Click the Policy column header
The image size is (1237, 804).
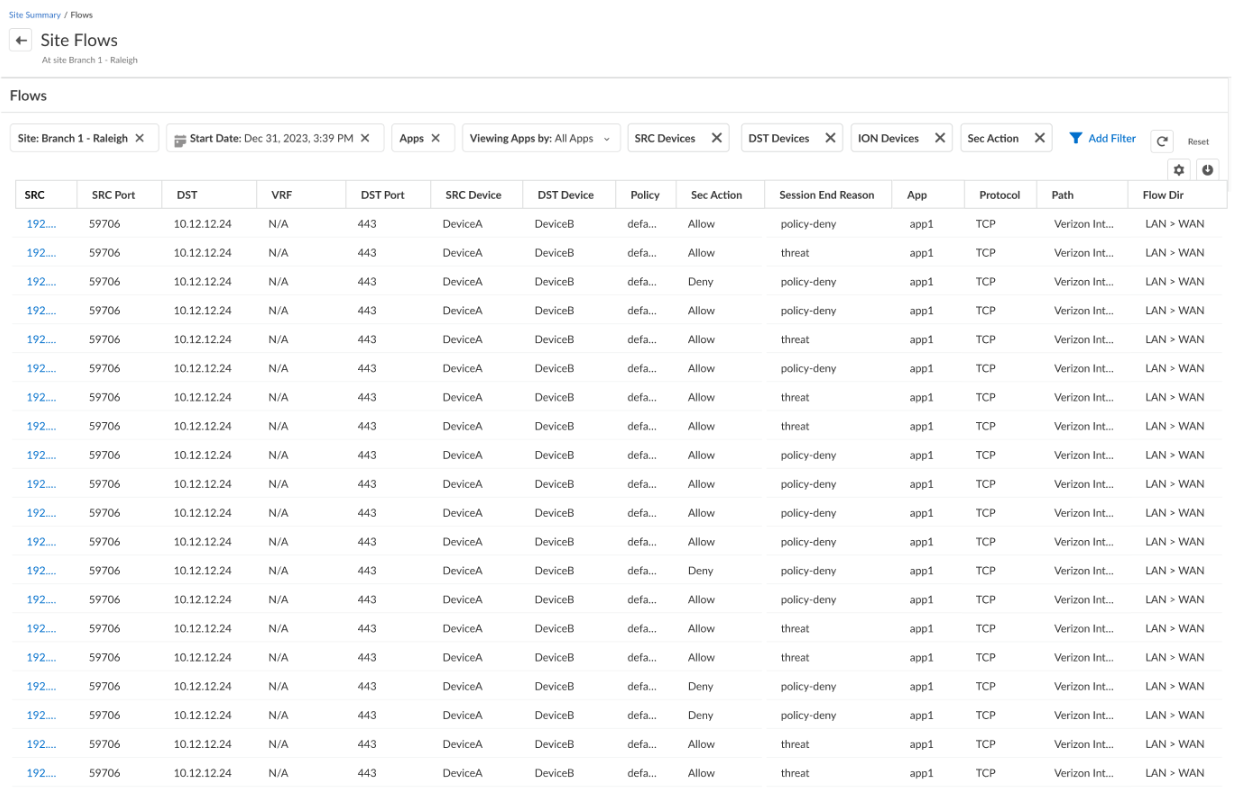coord(646,195)
